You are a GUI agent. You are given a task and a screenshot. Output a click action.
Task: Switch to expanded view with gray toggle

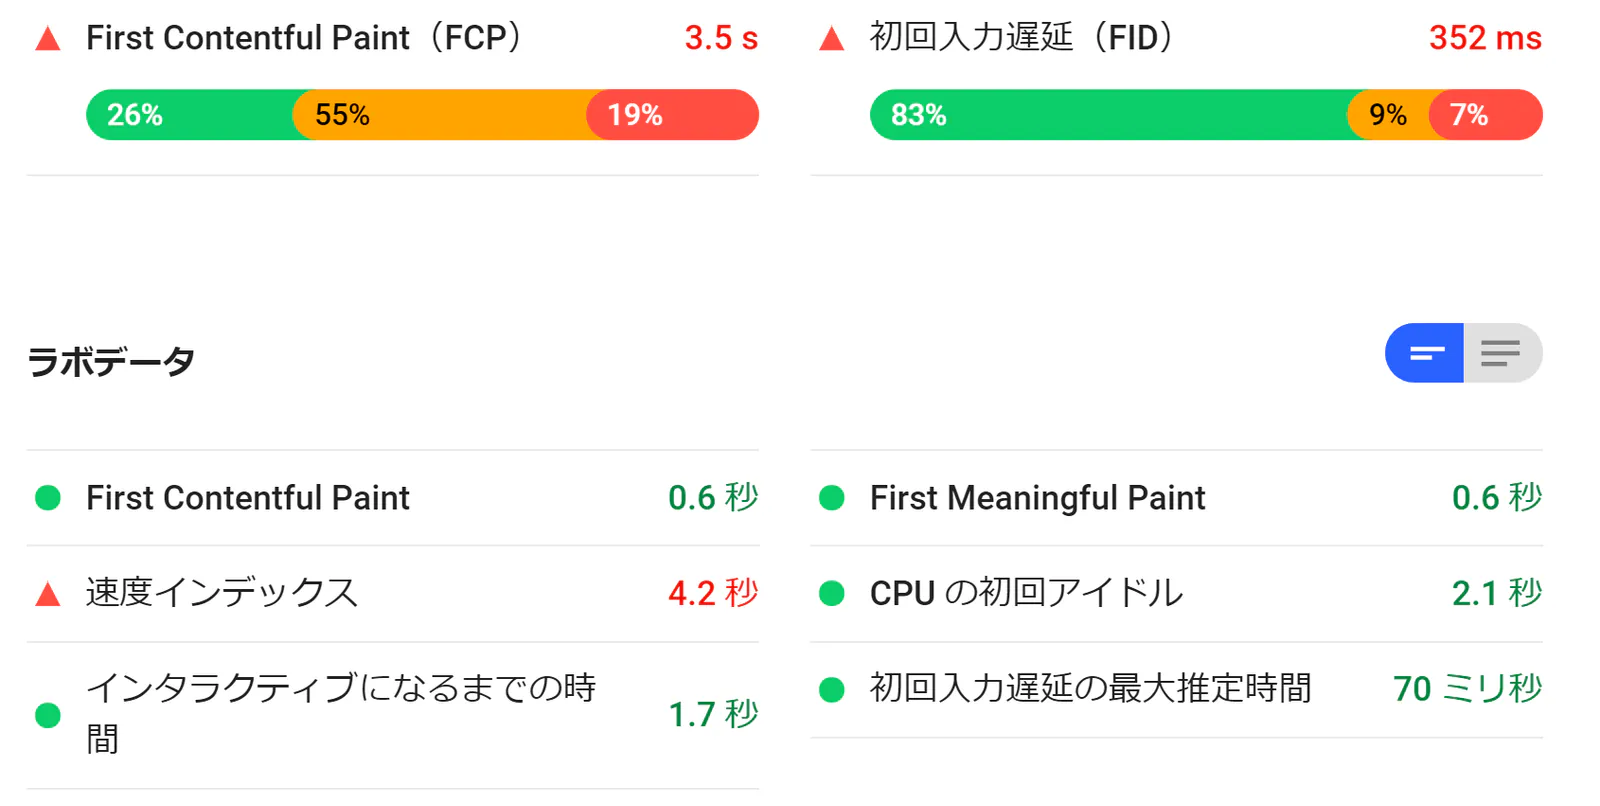click(x=1503, y=353)
